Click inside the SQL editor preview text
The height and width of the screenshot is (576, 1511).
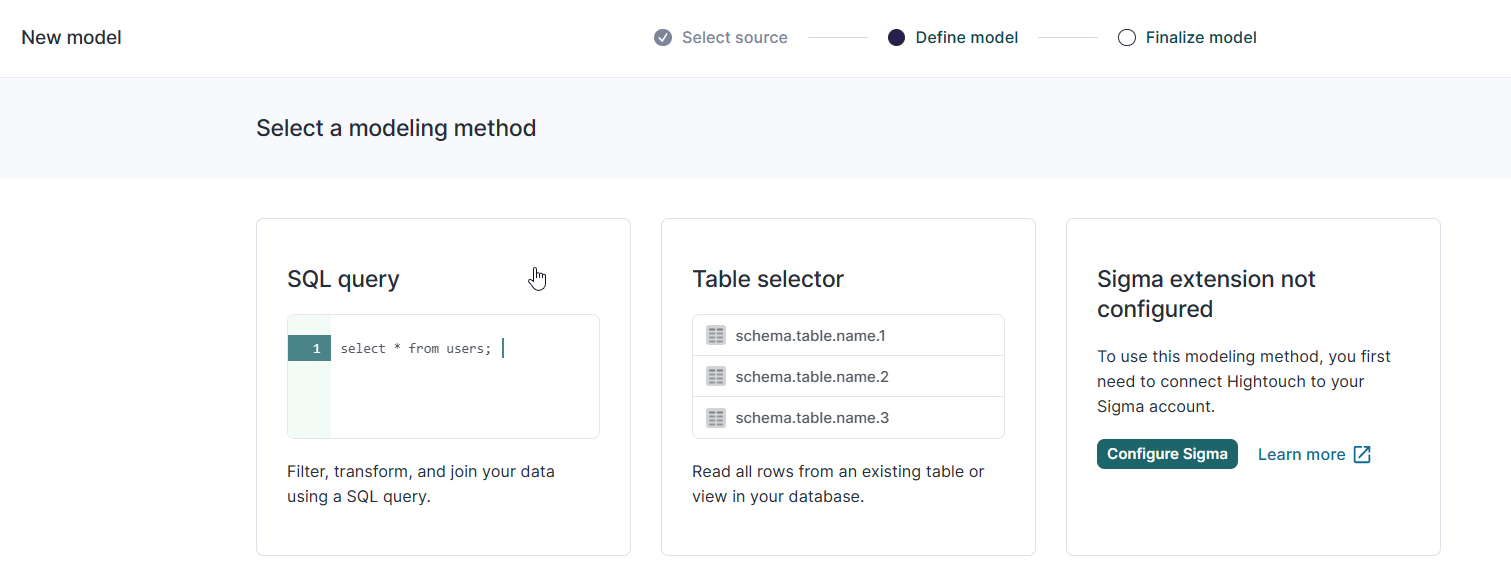(416, 349)
